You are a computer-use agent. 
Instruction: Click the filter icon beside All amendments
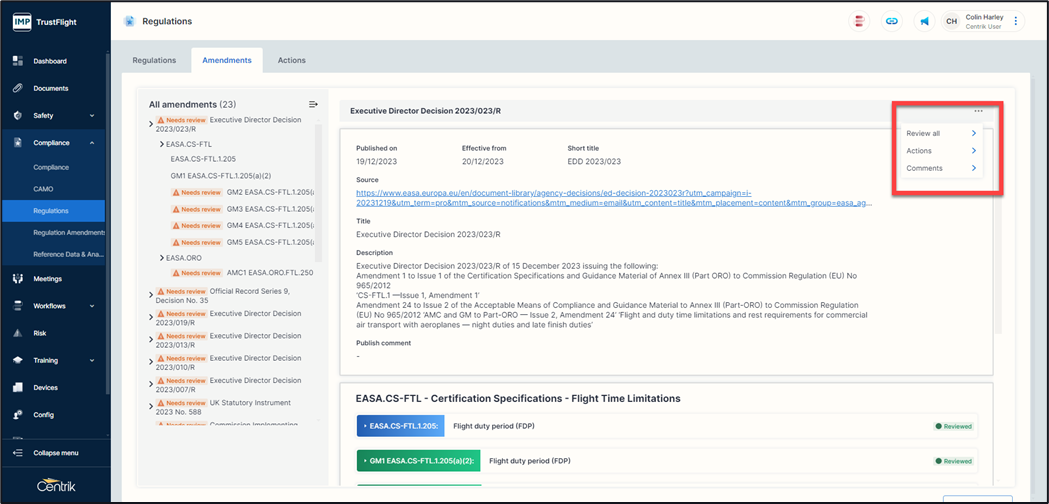coord(313,104)
